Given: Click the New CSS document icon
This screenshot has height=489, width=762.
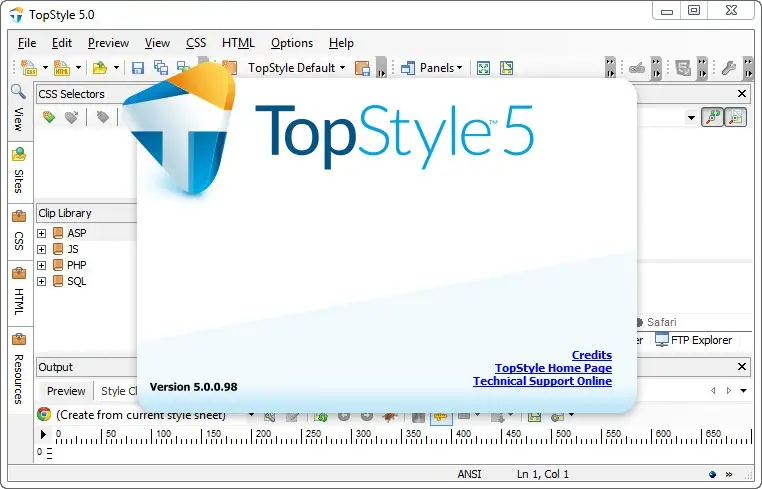Looking at the screenshot, I should (x=29, y=68).
